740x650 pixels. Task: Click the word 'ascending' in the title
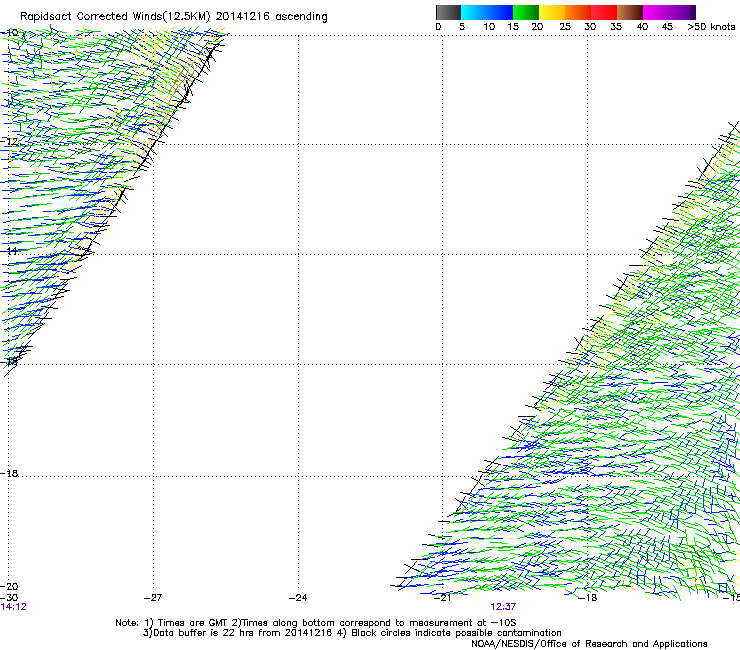click(301, 17)
